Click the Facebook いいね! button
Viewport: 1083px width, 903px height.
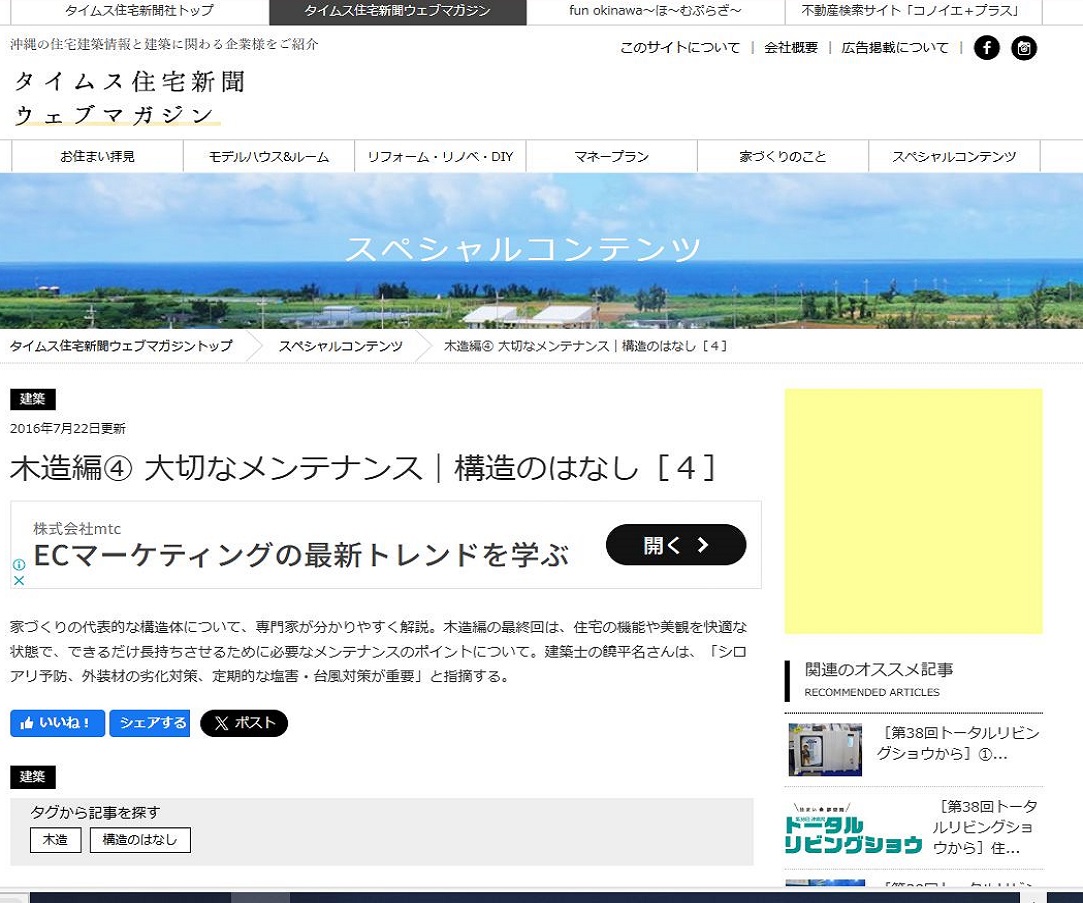pos(57,723)
